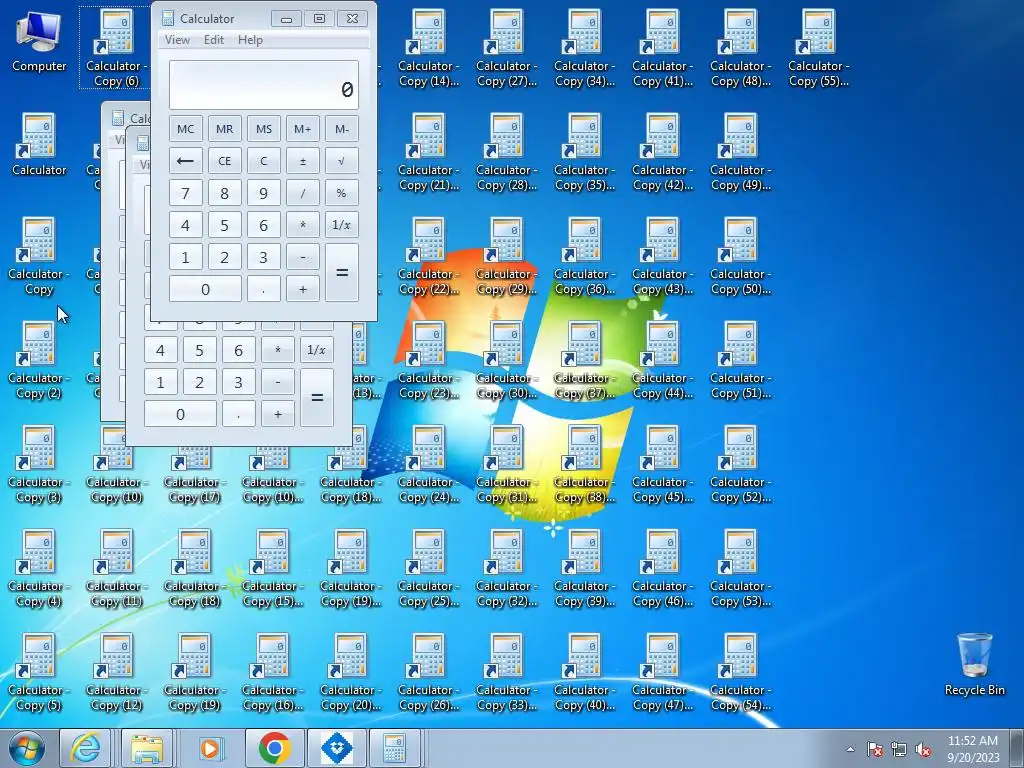This screenshot has height=768, width=1024.
Task: Click the C clear button in front Calculator
Action: (264, 161)
